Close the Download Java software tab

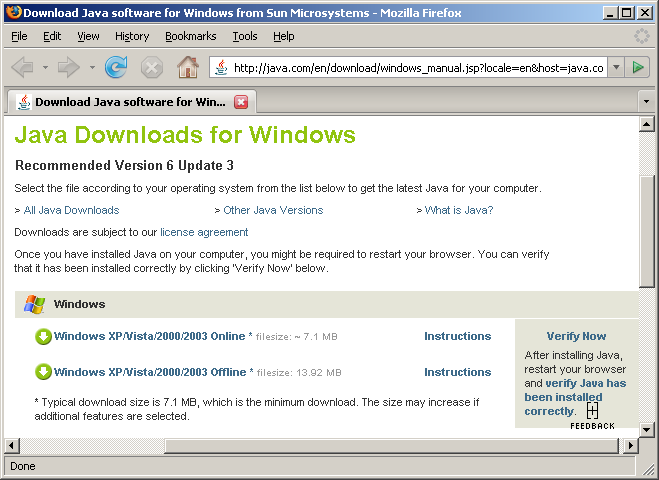(241, 102)
